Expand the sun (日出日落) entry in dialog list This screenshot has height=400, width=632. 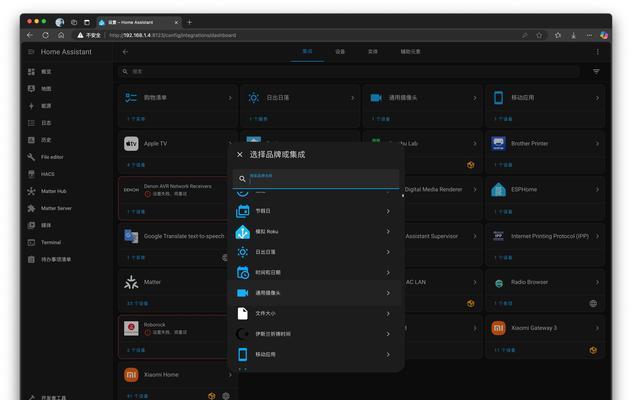316,252
